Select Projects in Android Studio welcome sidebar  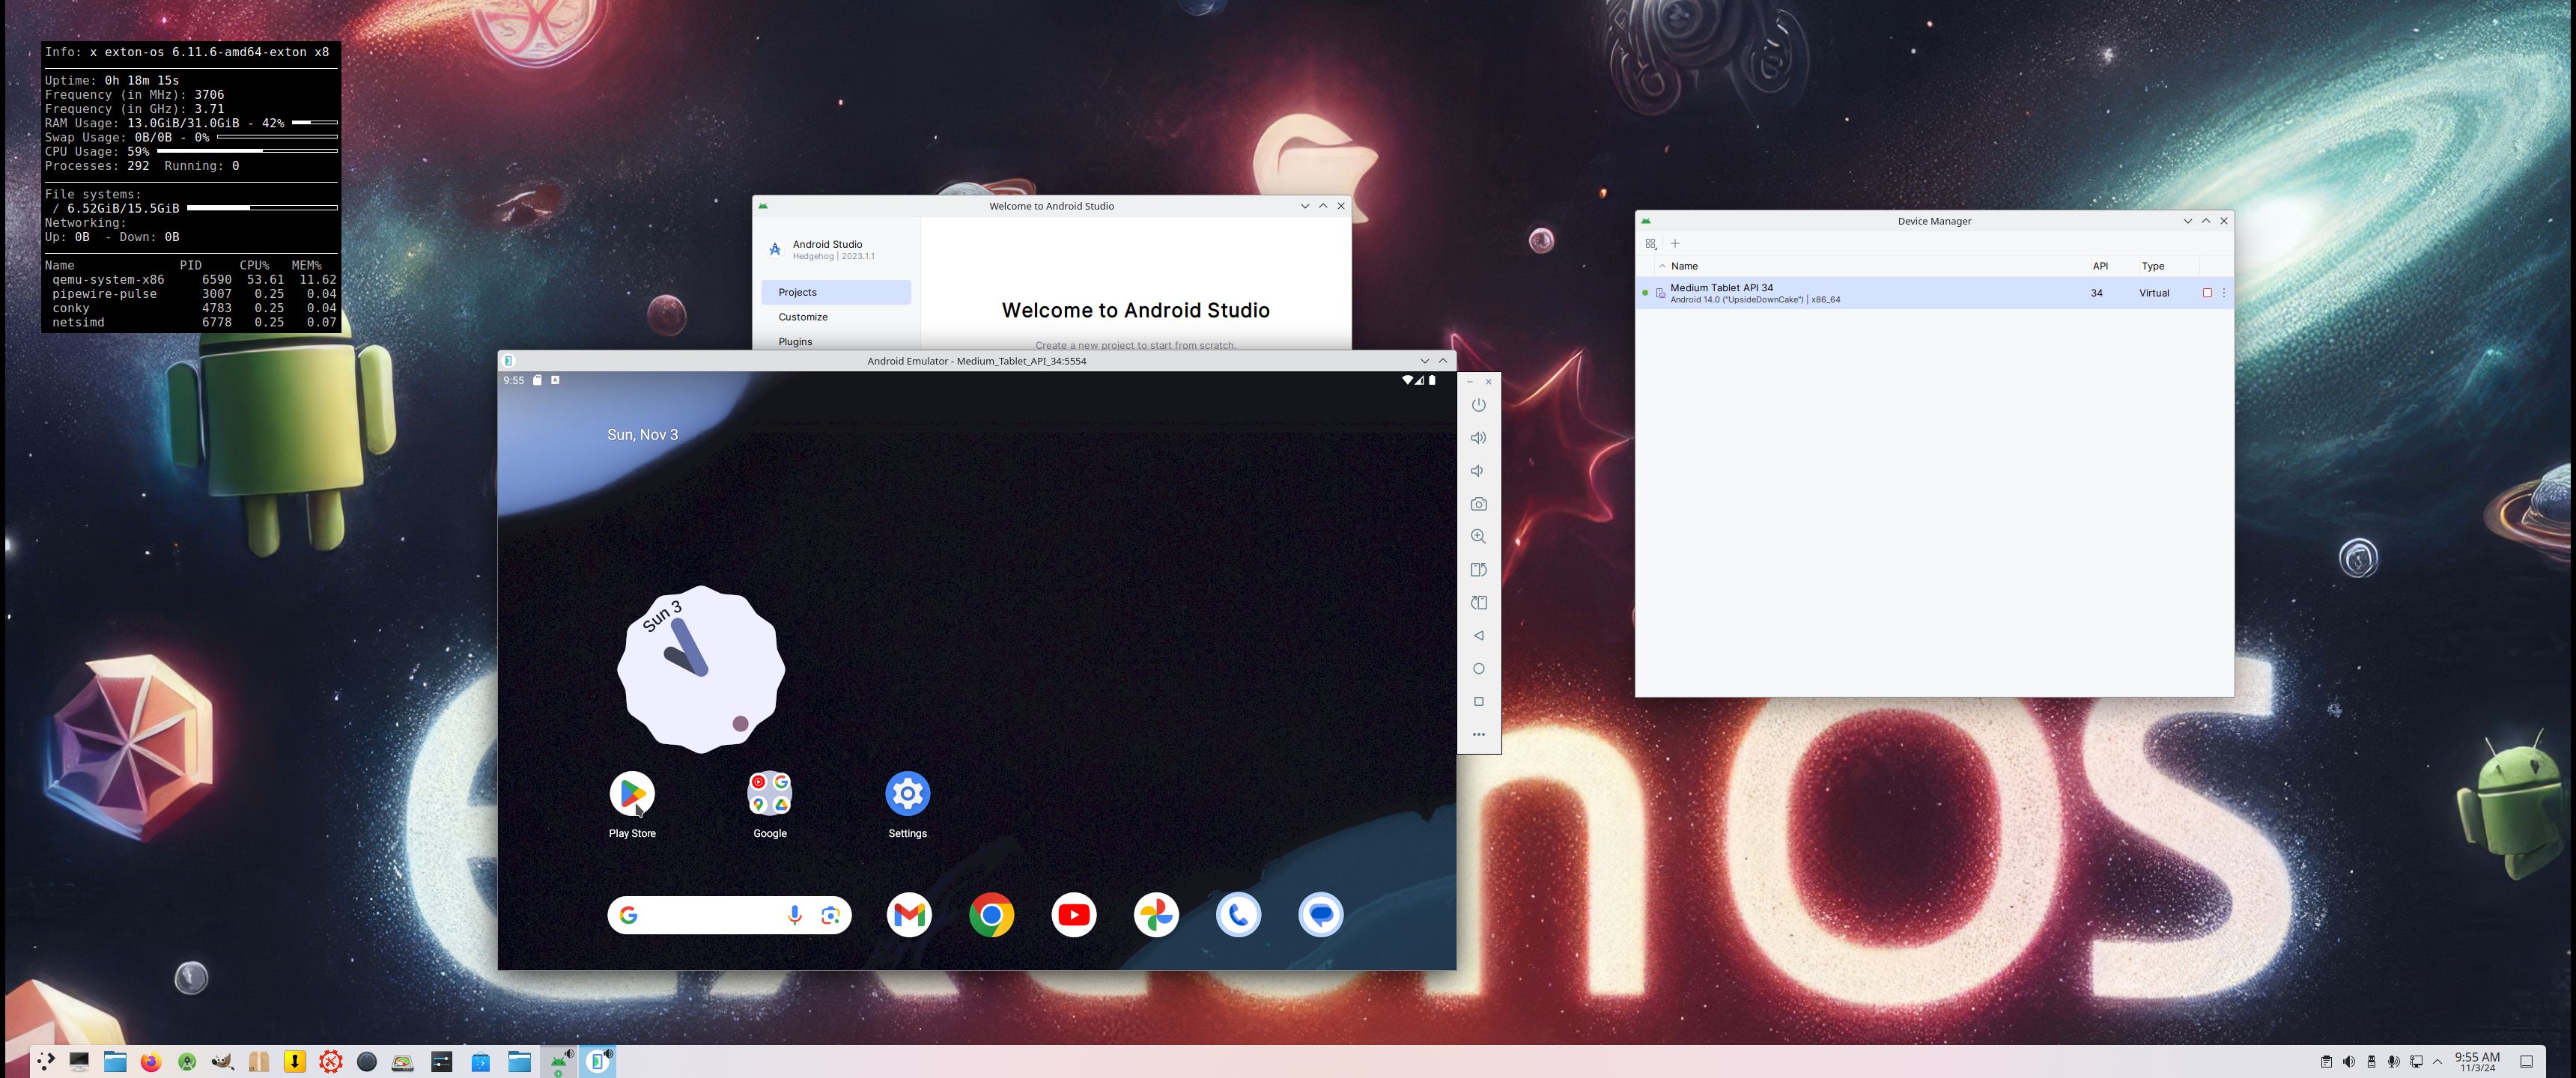coord(836,292)
